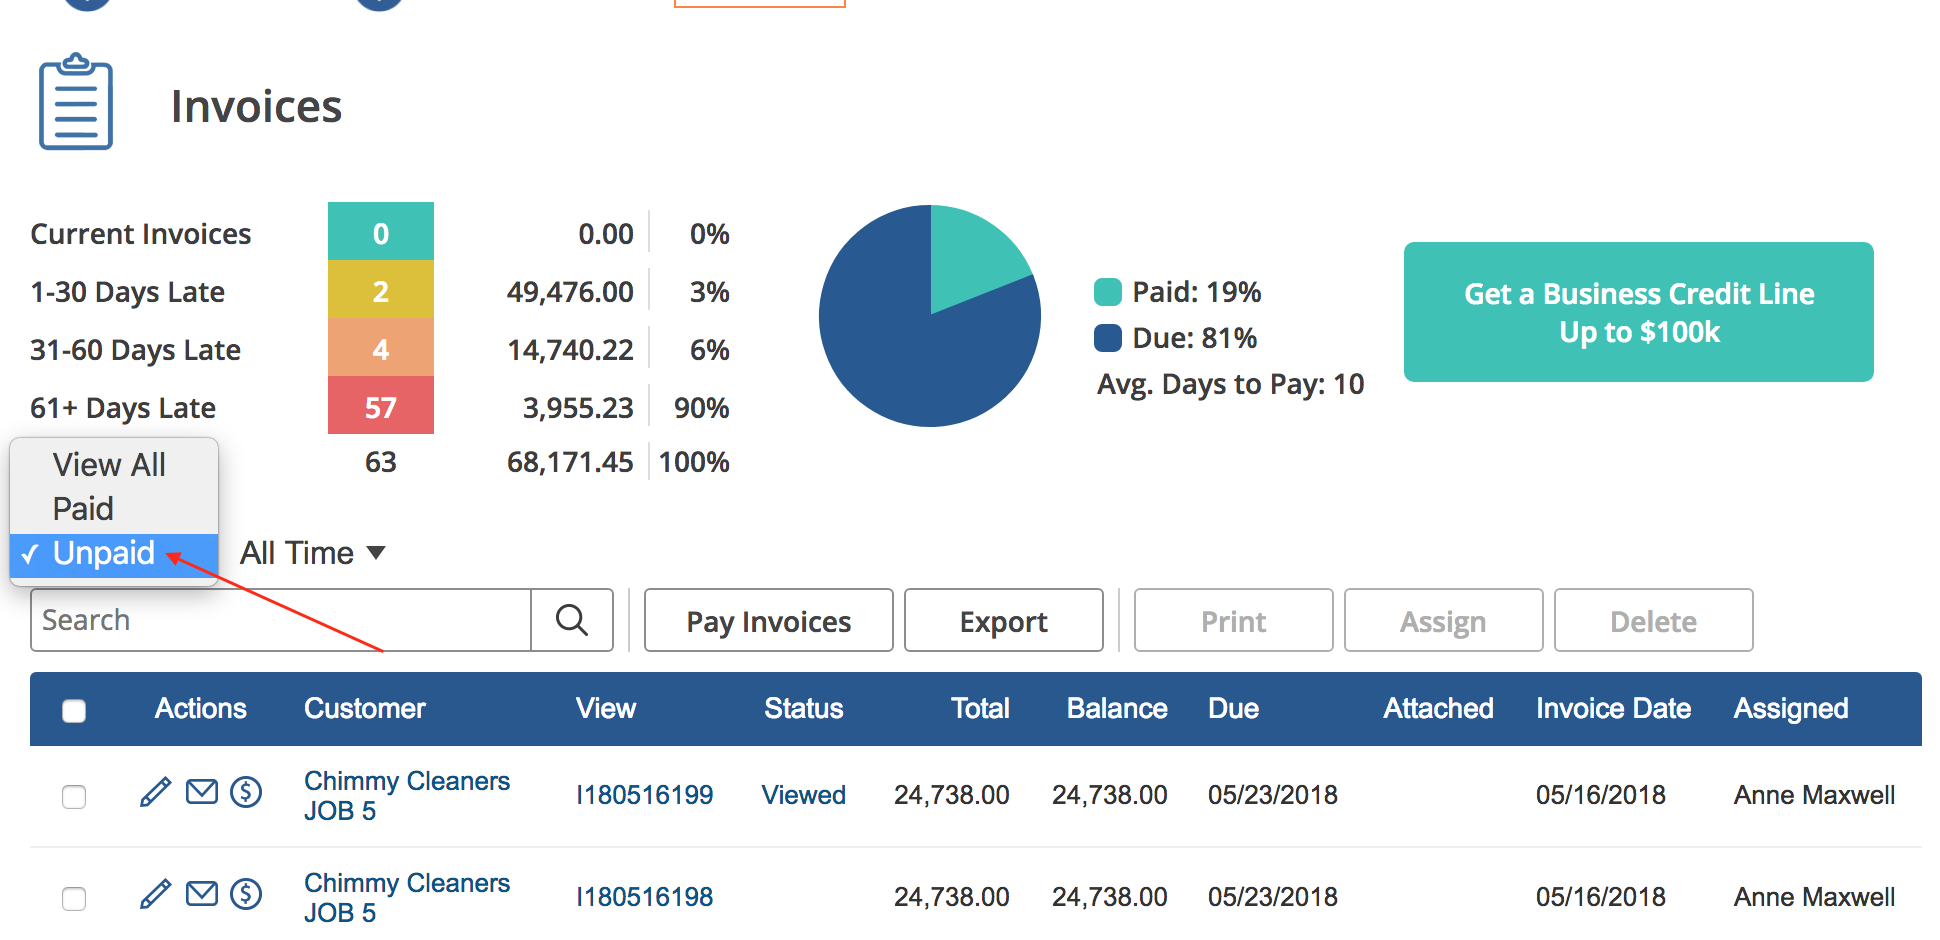The image size is (1940, 940).
Task: Click the email envelope icon for invoice I180516199
Action: click(x=202, y=793)
